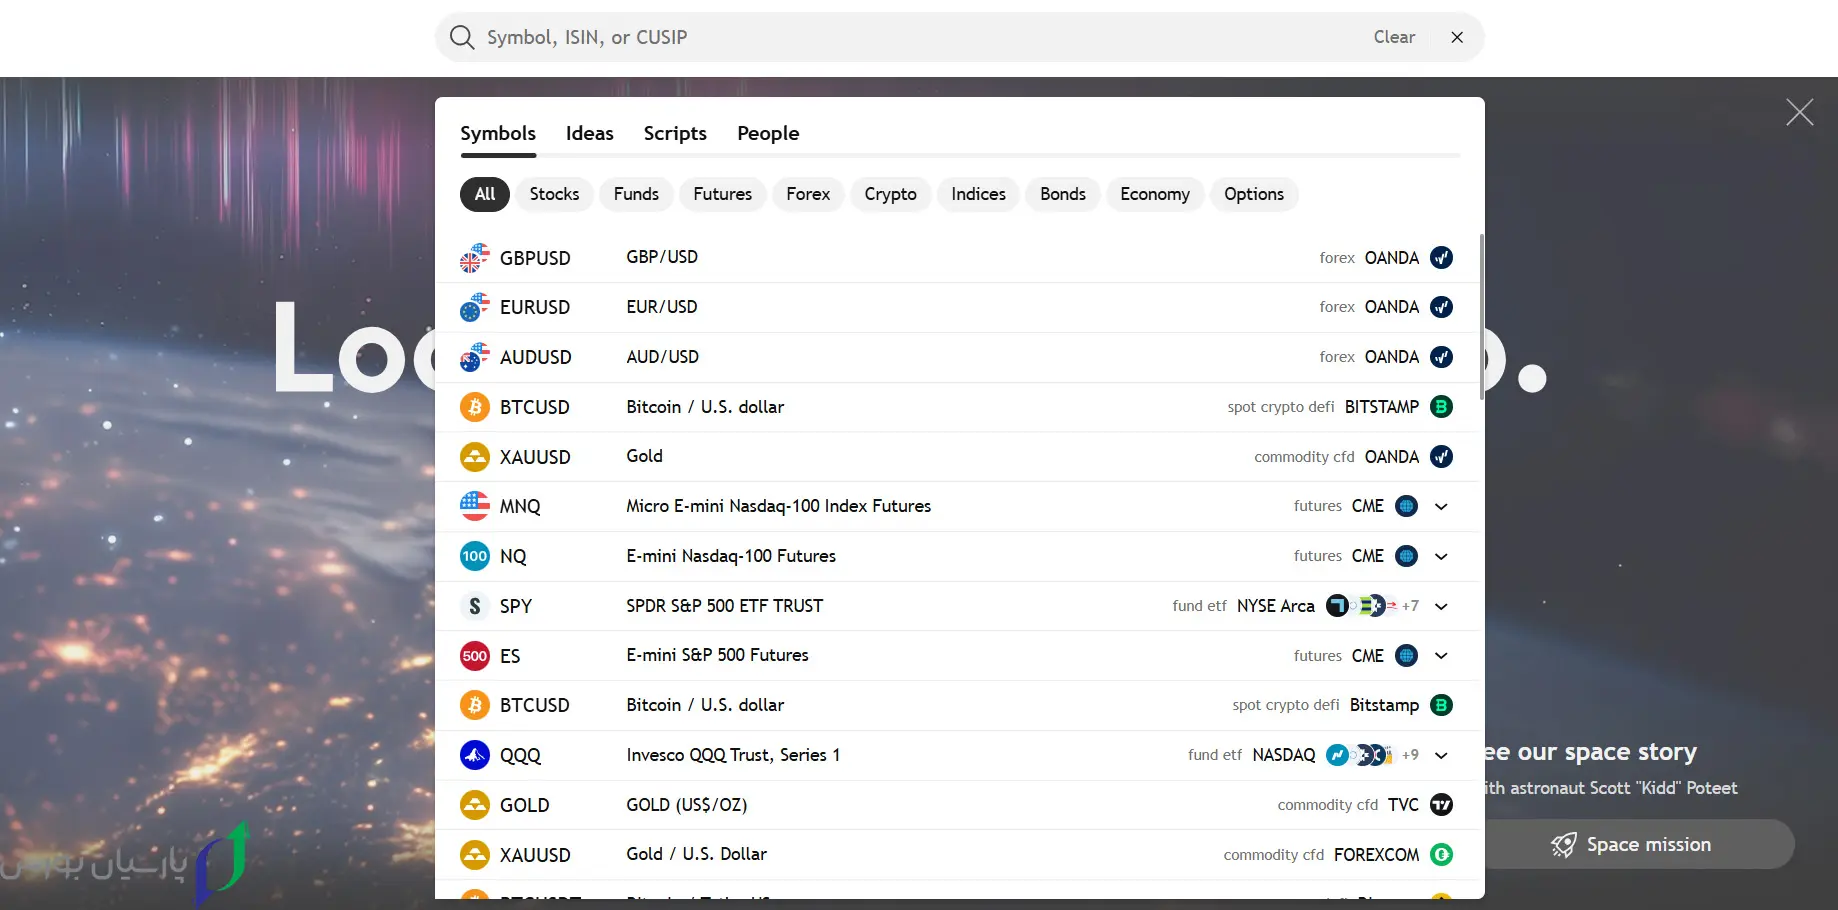Click the FOREXCOM green exchange icon
This screenshot has width=1838, height=910.
[1441, 855]
